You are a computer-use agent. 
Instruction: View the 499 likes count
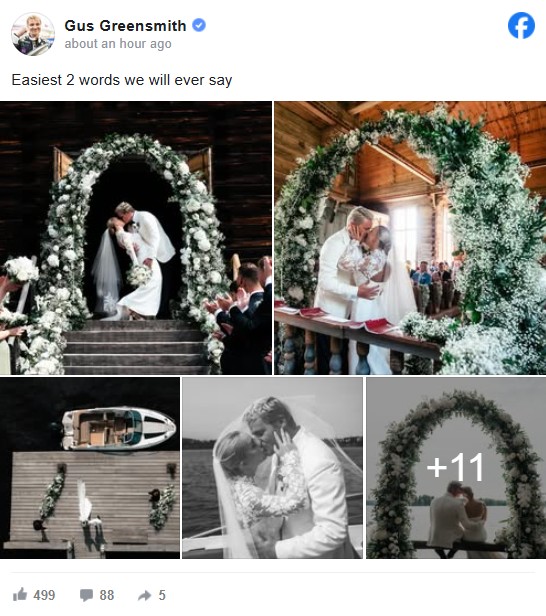click(44, 595)
